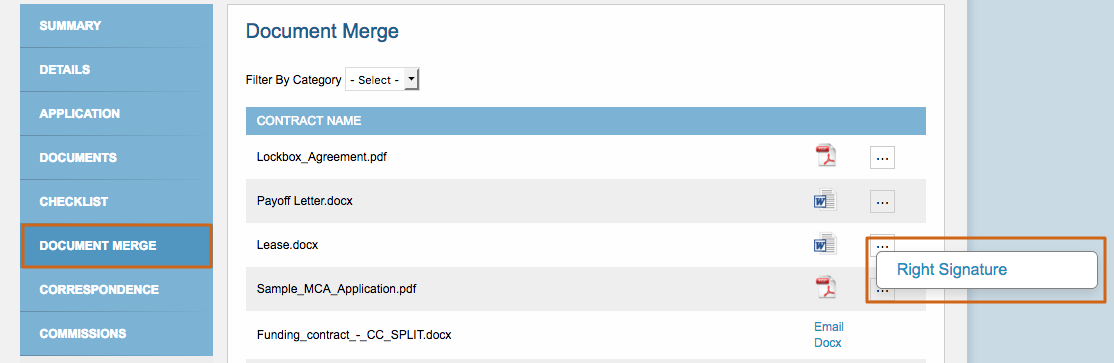Open the ellipsis menu for Payoff Letter.docx

(882, 202)
